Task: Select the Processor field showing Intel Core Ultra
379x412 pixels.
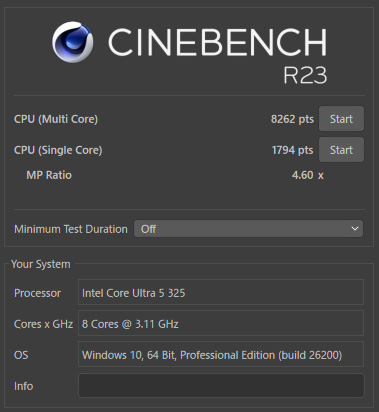Action: (221, 292)
